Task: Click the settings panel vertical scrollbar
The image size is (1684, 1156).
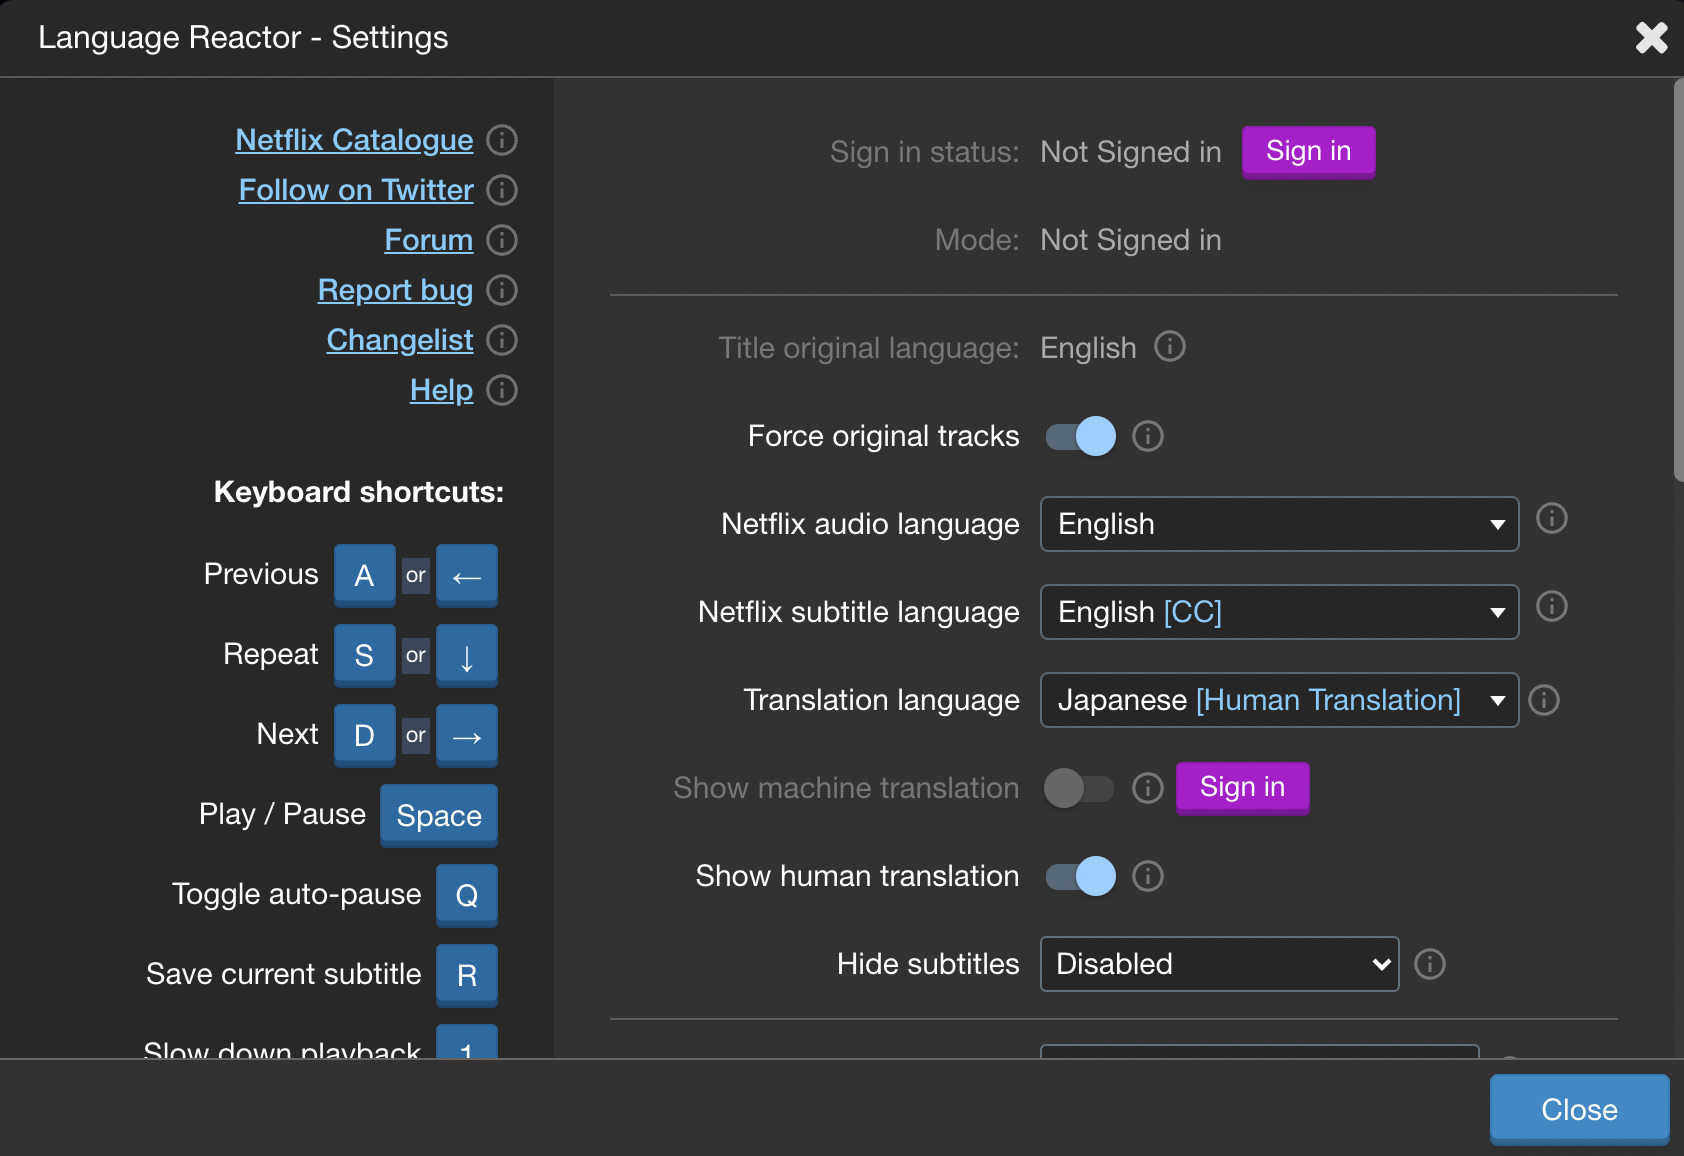Action: coord(1678,280)
